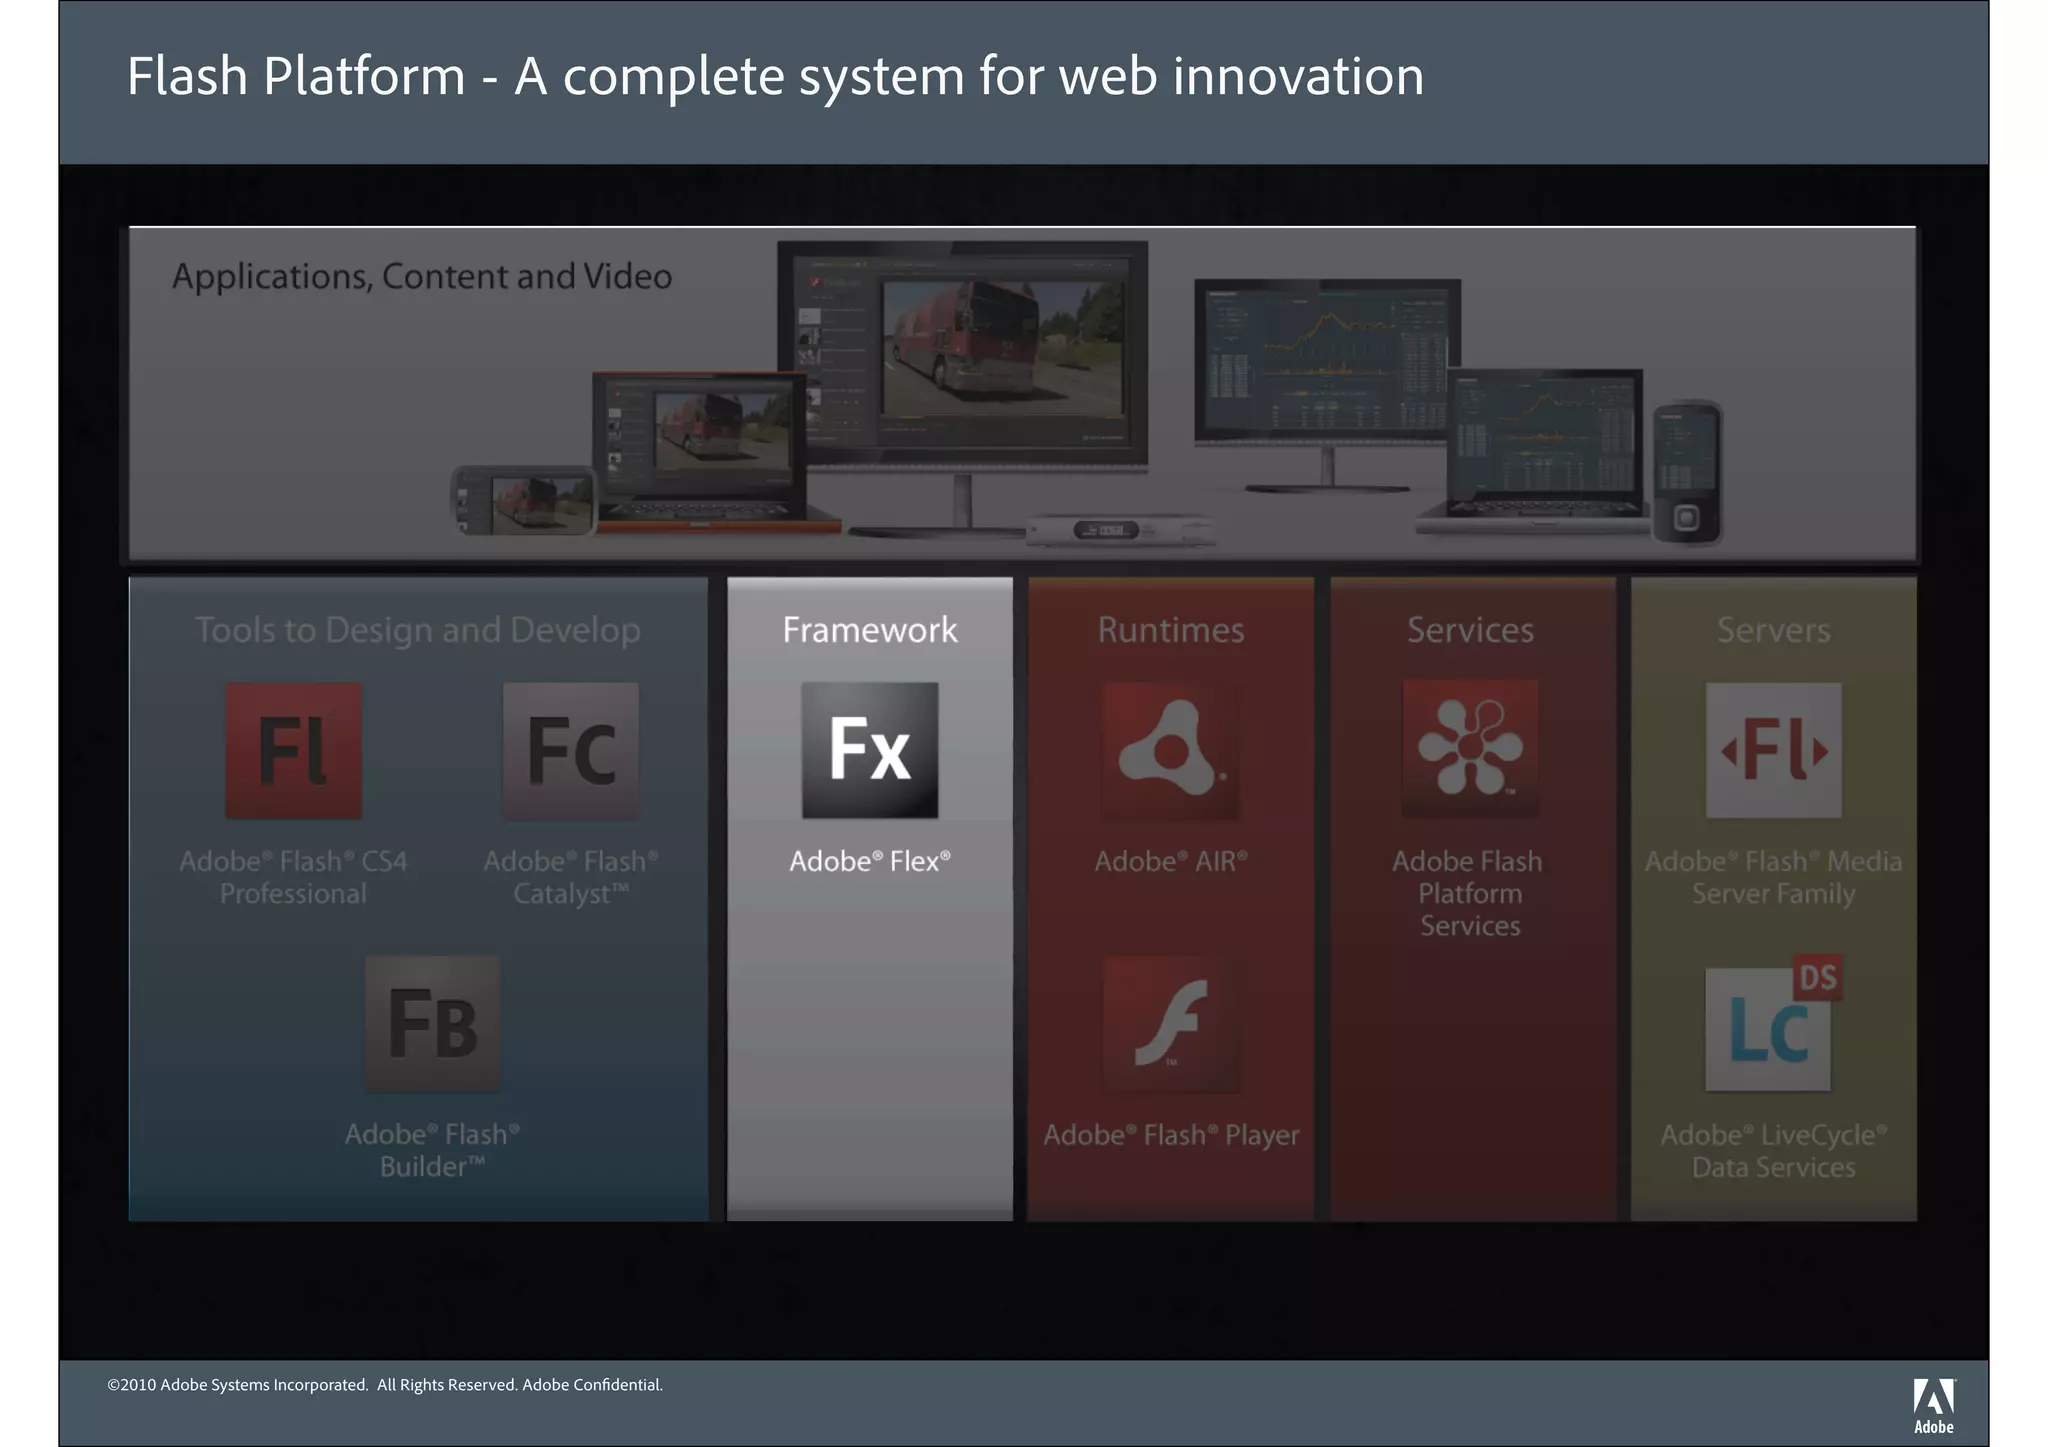Click the Runtimes column heading
The height and width of the screenshot is (1447, 2048).
[x=1171, y=630]
